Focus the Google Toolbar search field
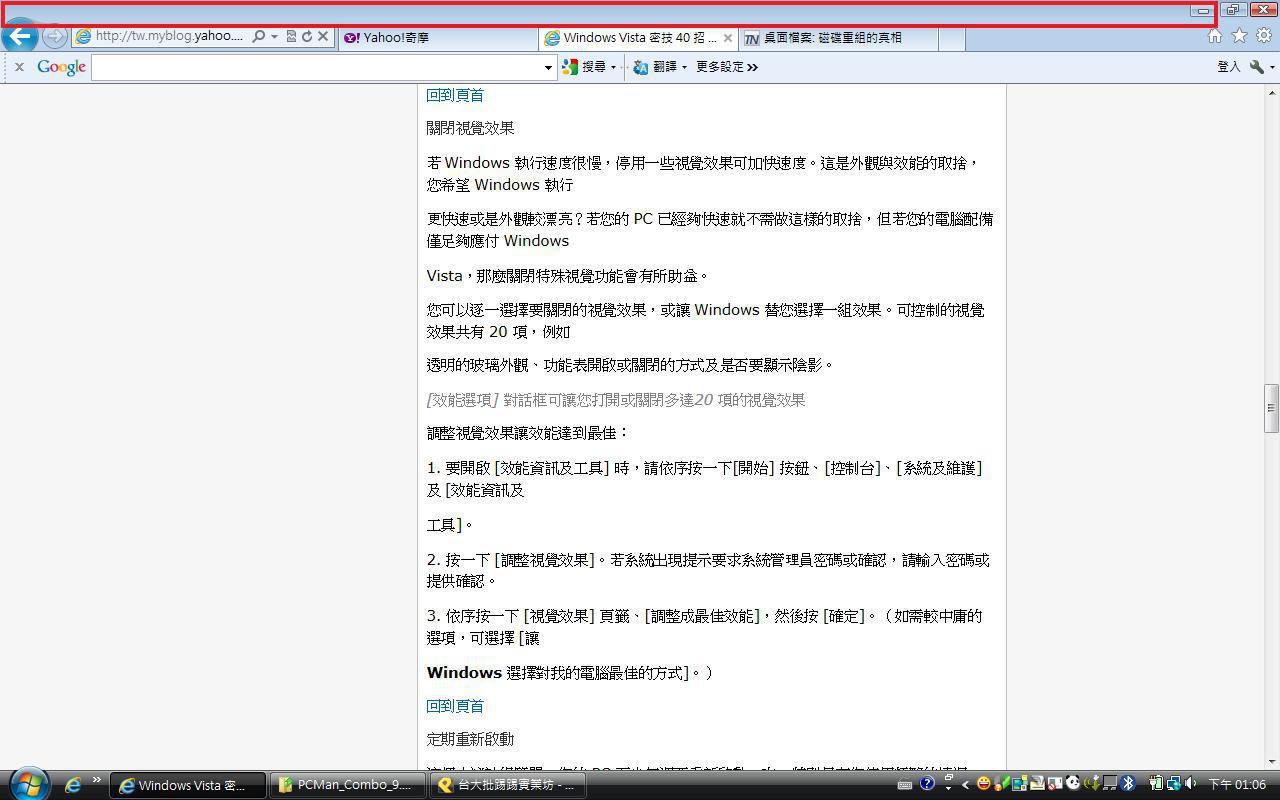1280x800 pixels. coord(317,68)
